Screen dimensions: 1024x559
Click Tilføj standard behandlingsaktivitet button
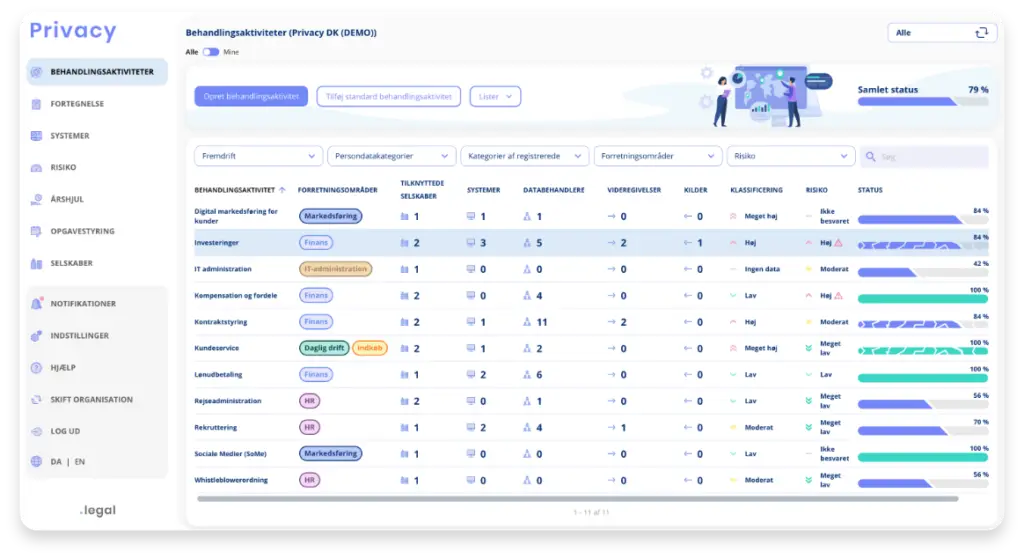click(x=388, y=96)
